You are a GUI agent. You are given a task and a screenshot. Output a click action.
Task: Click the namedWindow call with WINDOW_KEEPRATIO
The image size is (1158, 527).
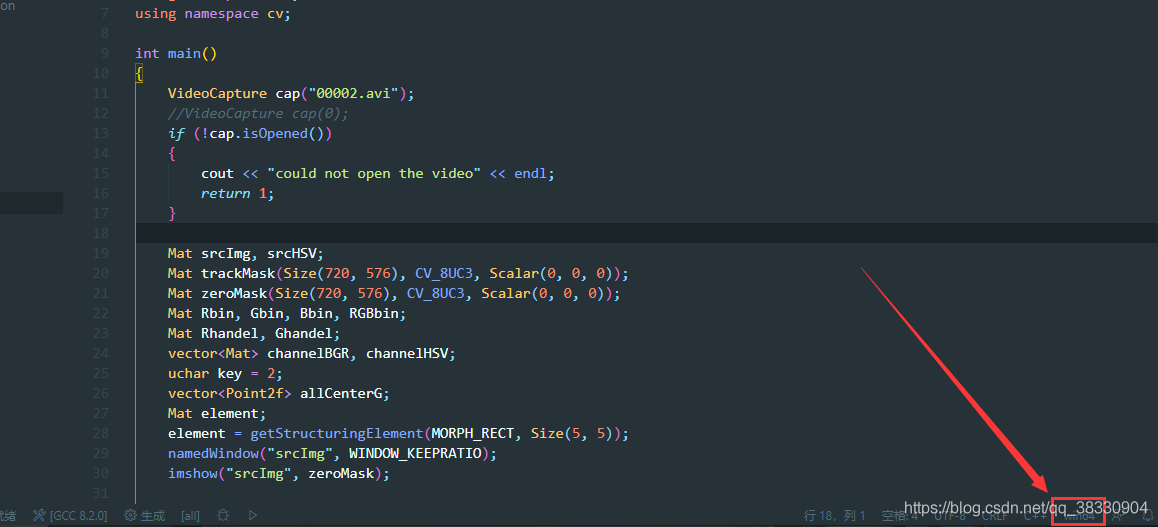(x=332, y=452)
